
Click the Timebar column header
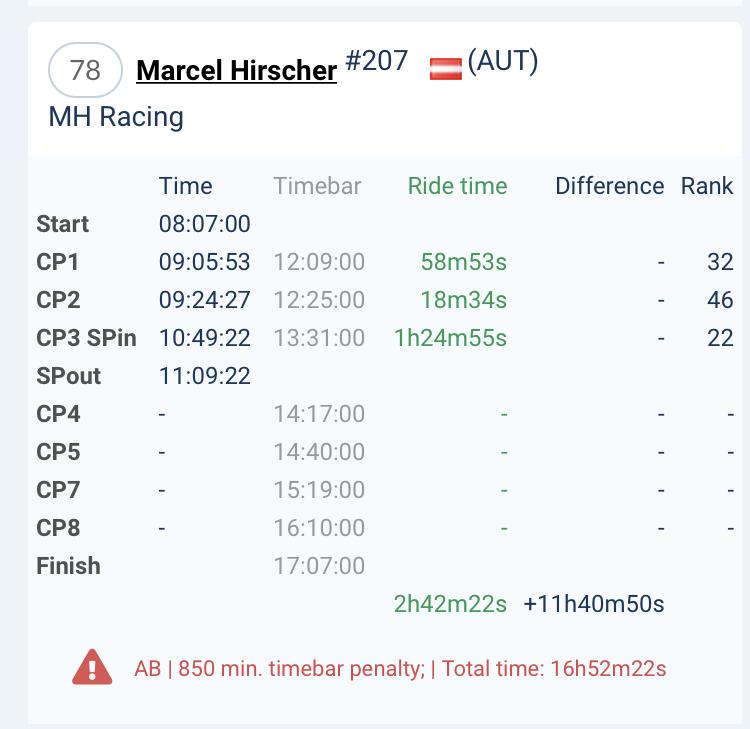click(317, 186)
